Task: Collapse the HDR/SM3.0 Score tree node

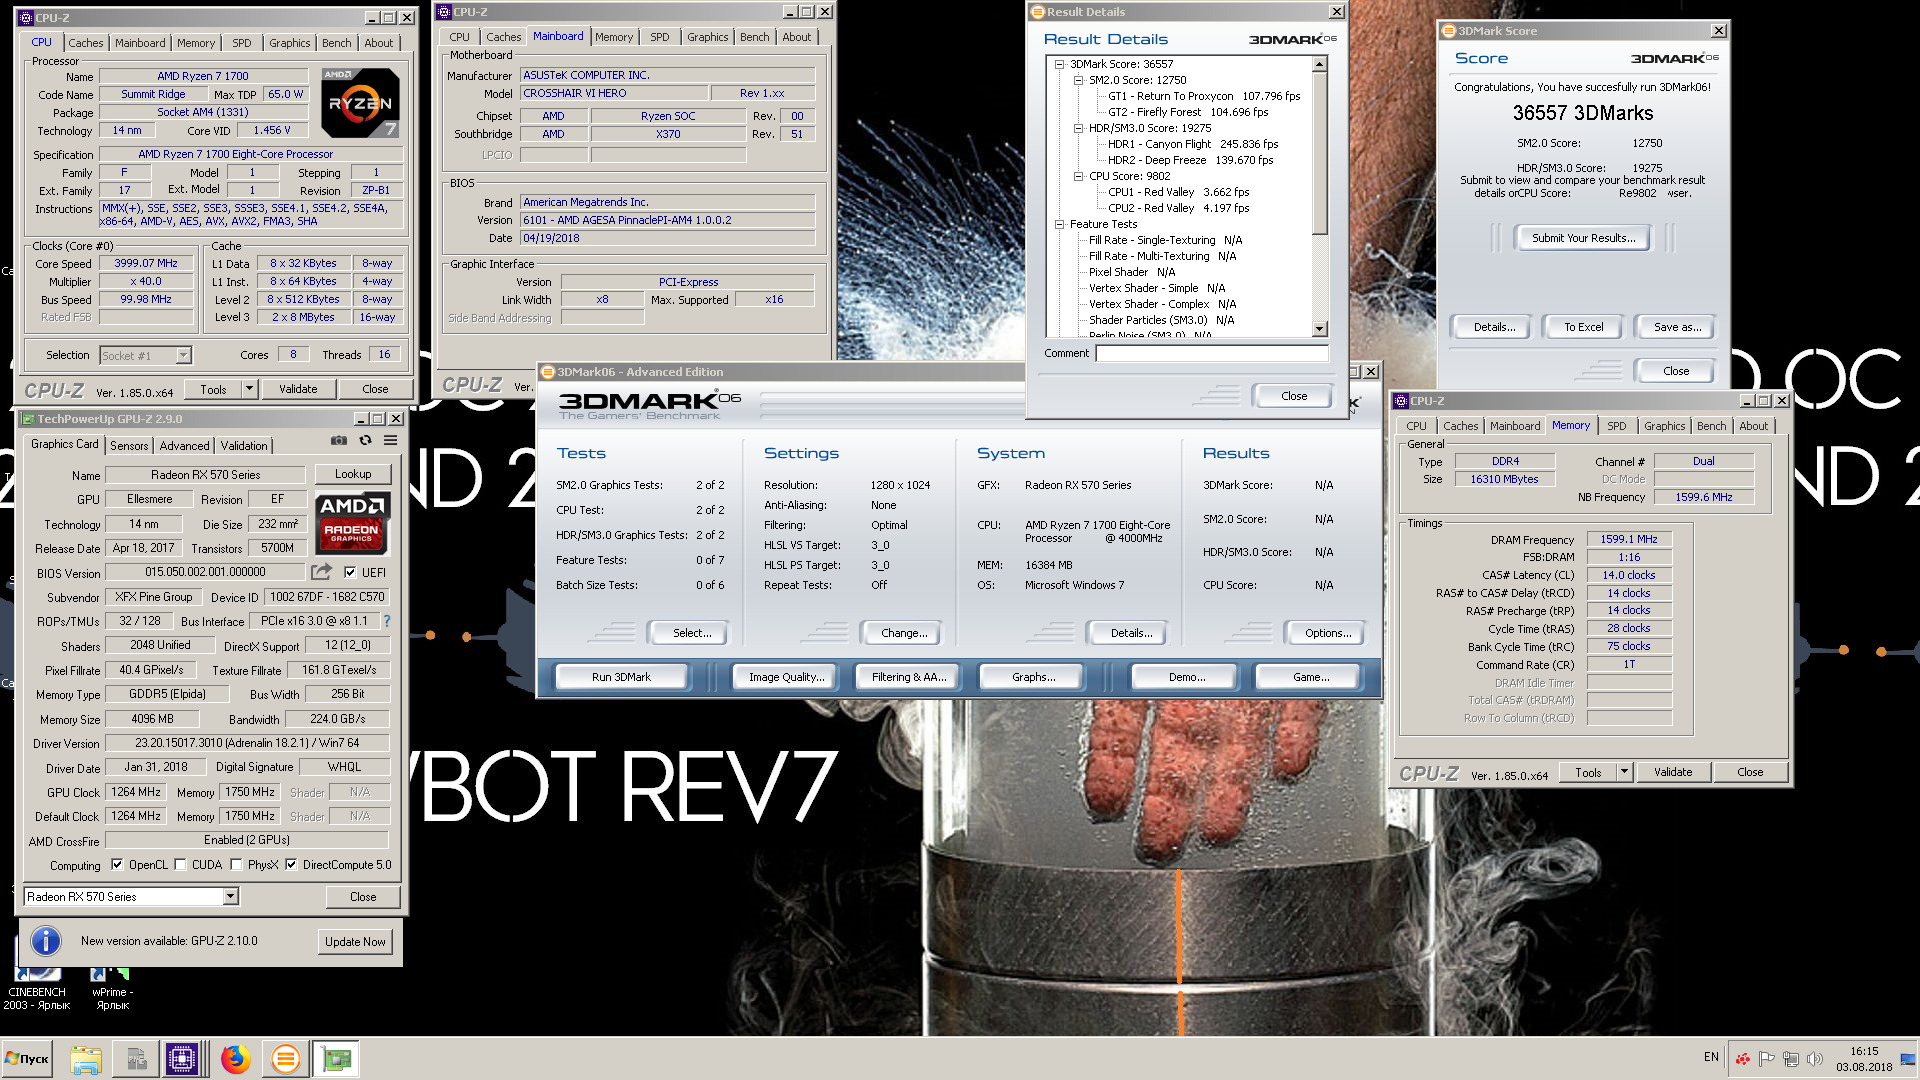Action: (x=1078, y=128)
